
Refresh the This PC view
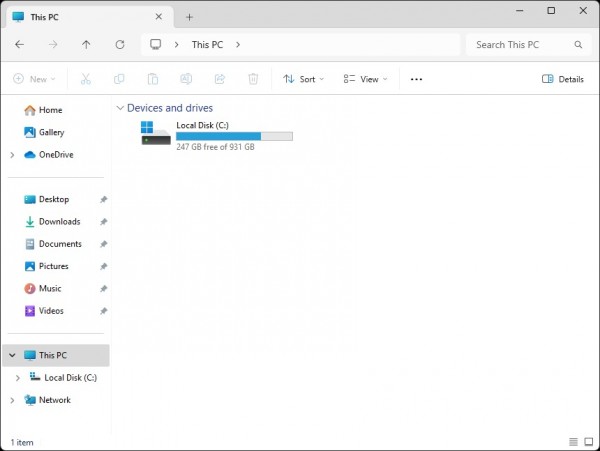click(120, 45)
